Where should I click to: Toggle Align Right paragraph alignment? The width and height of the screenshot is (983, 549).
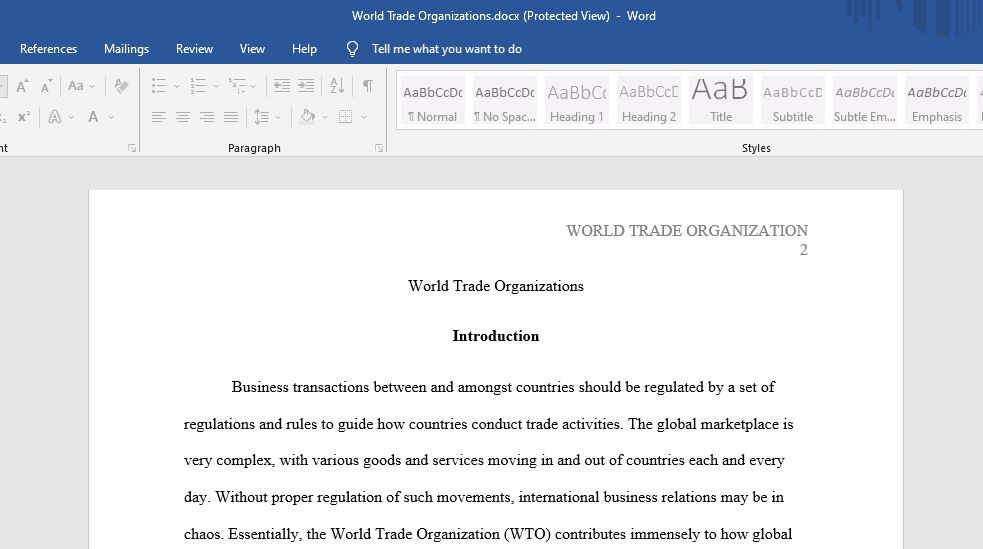point(207,117)
